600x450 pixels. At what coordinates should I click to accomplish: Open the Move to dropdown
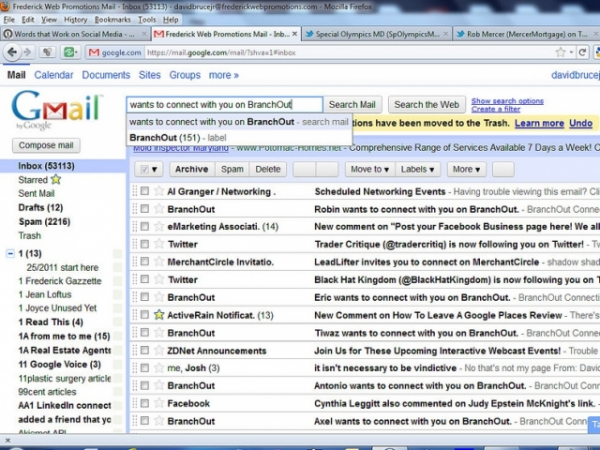coord(370,169)
